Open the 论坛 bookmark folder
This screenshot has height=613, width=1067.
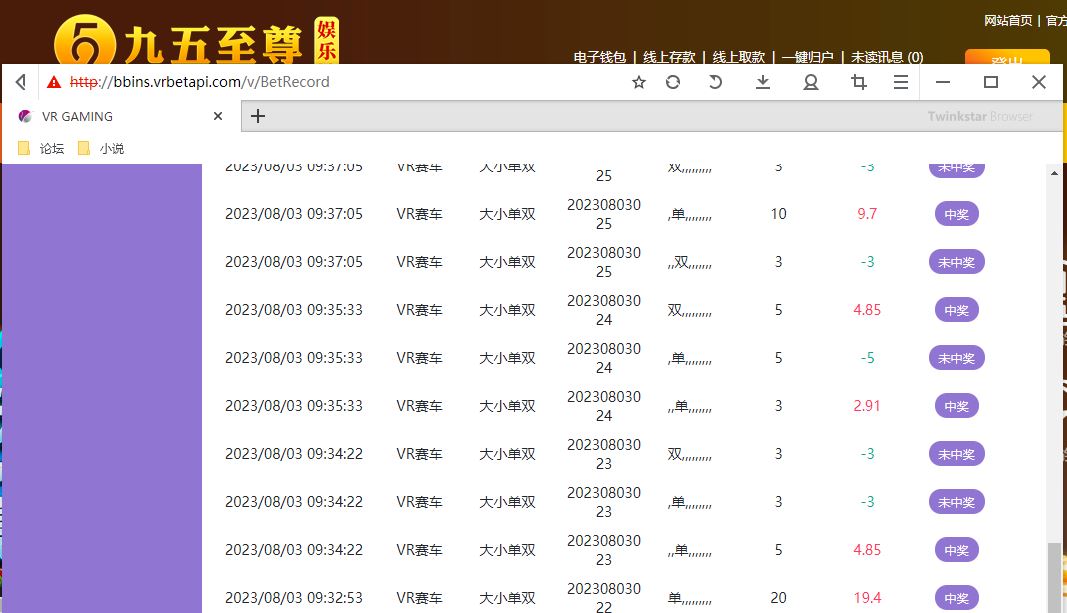coord(42,148)
